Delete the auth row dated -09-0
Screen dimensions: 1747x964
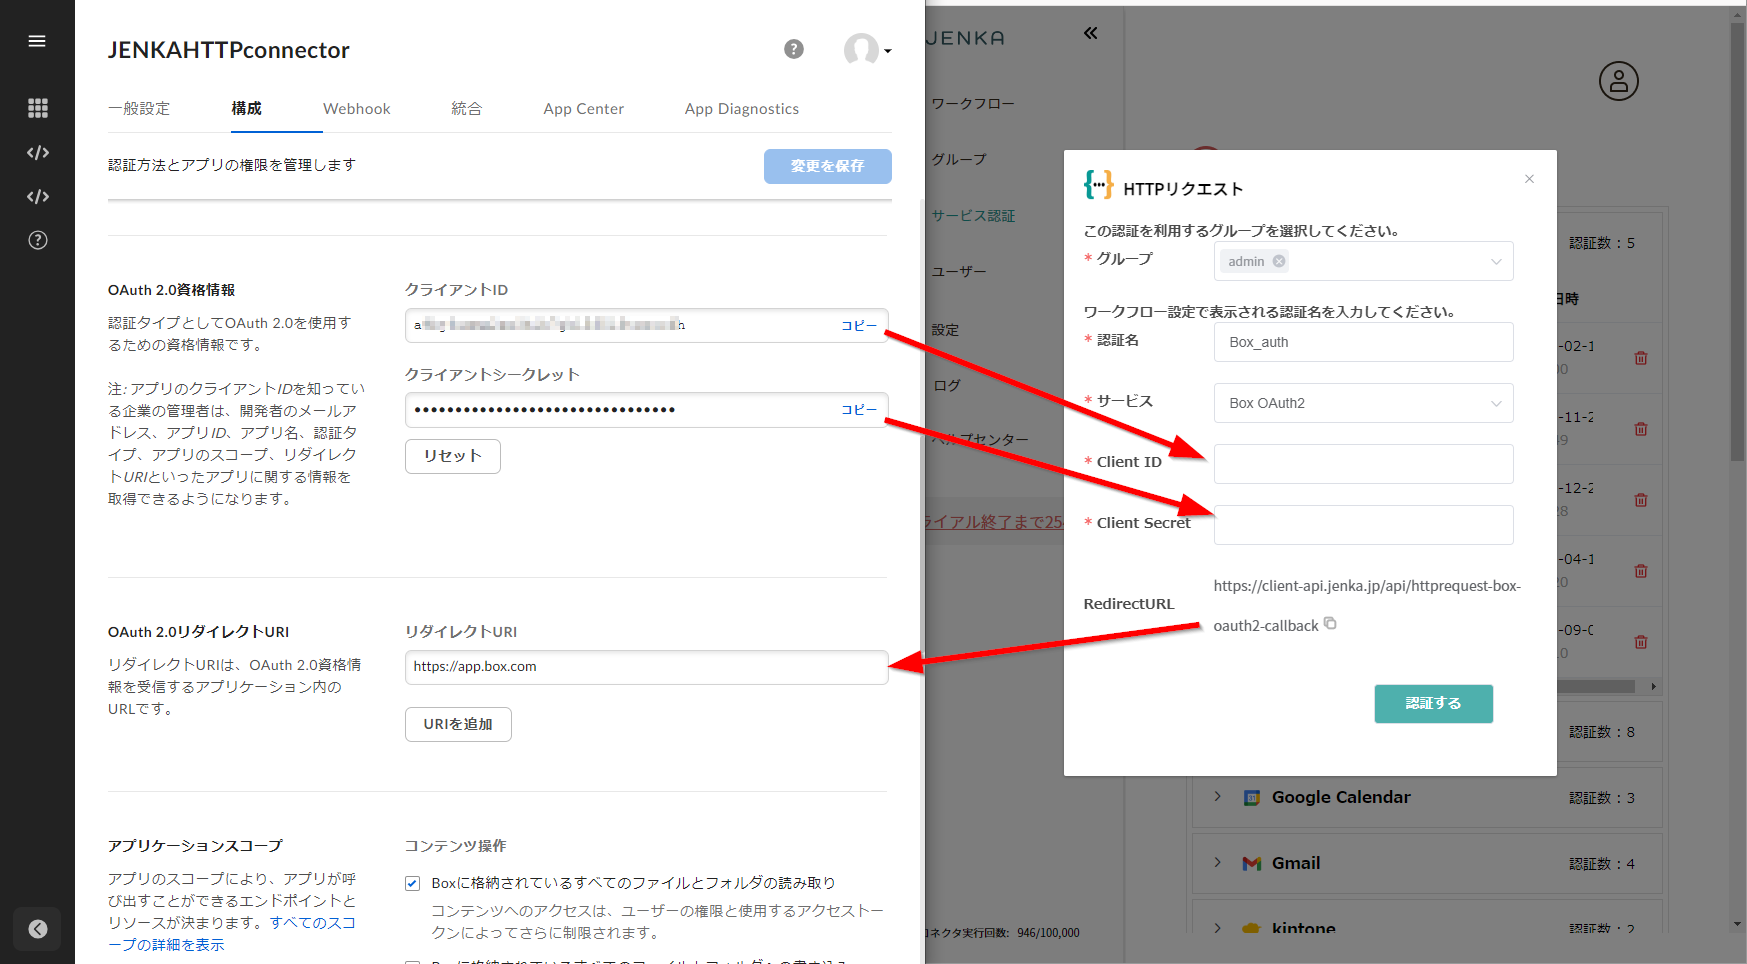coord(1641,642)
